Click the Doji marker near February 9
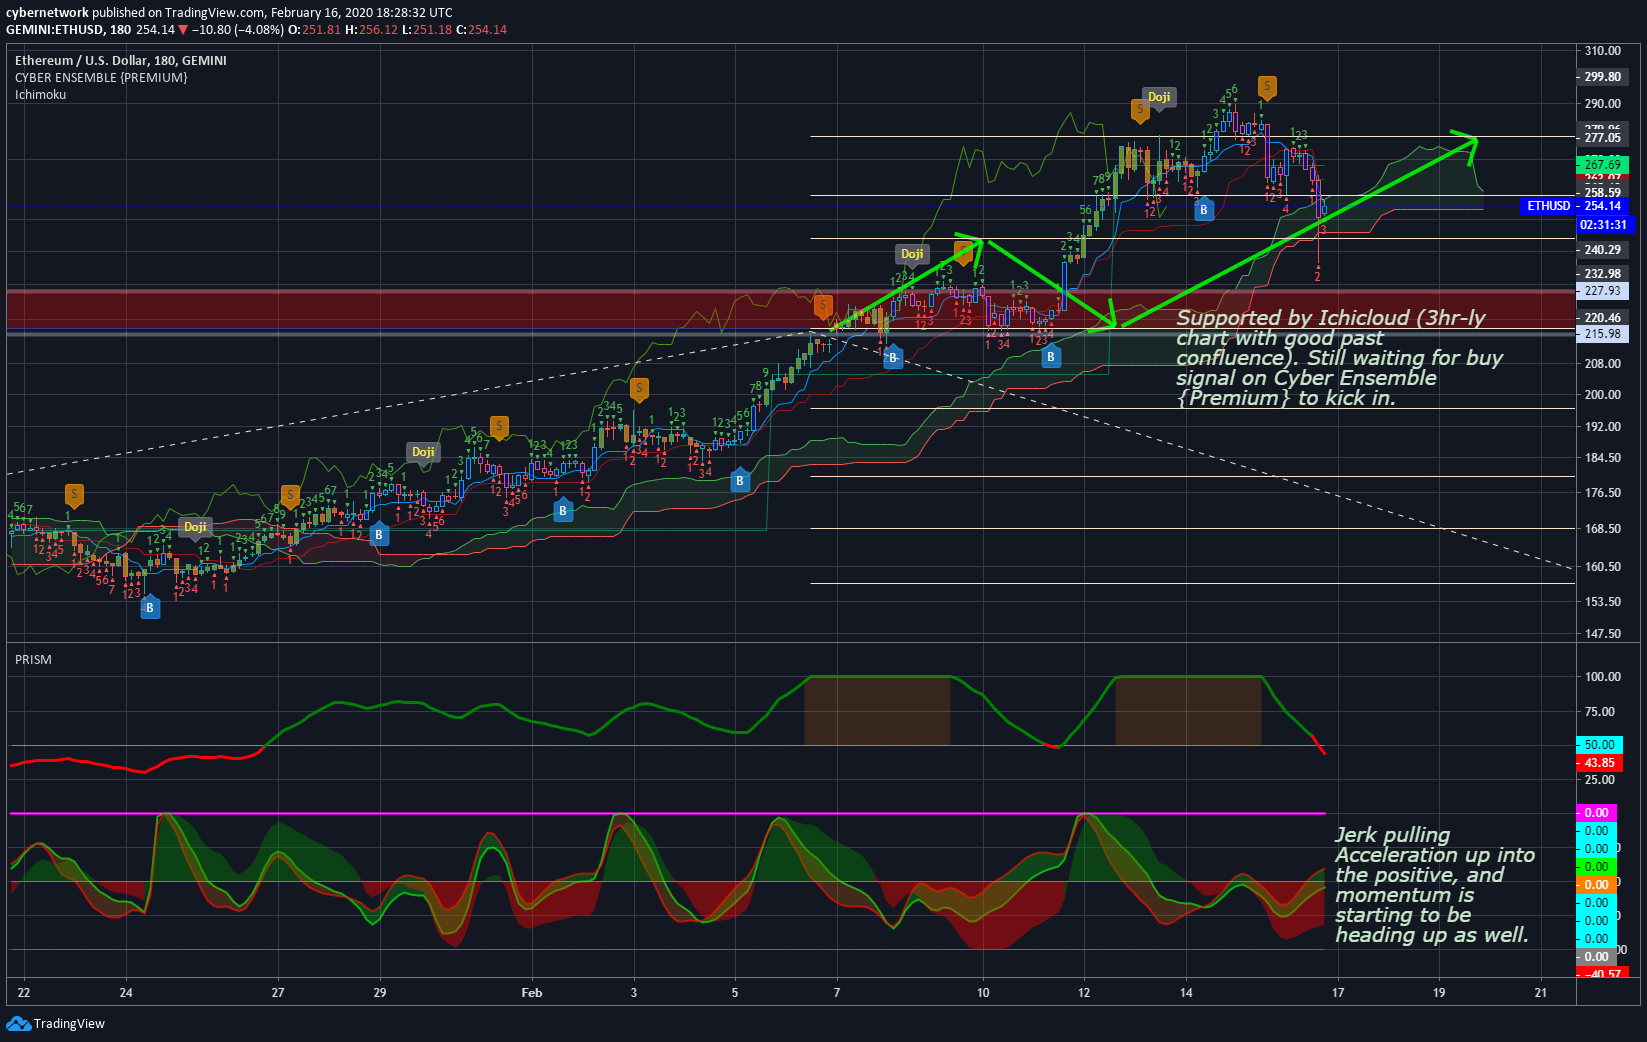This screenshot has height=1042, width=1647. (912, 254)
